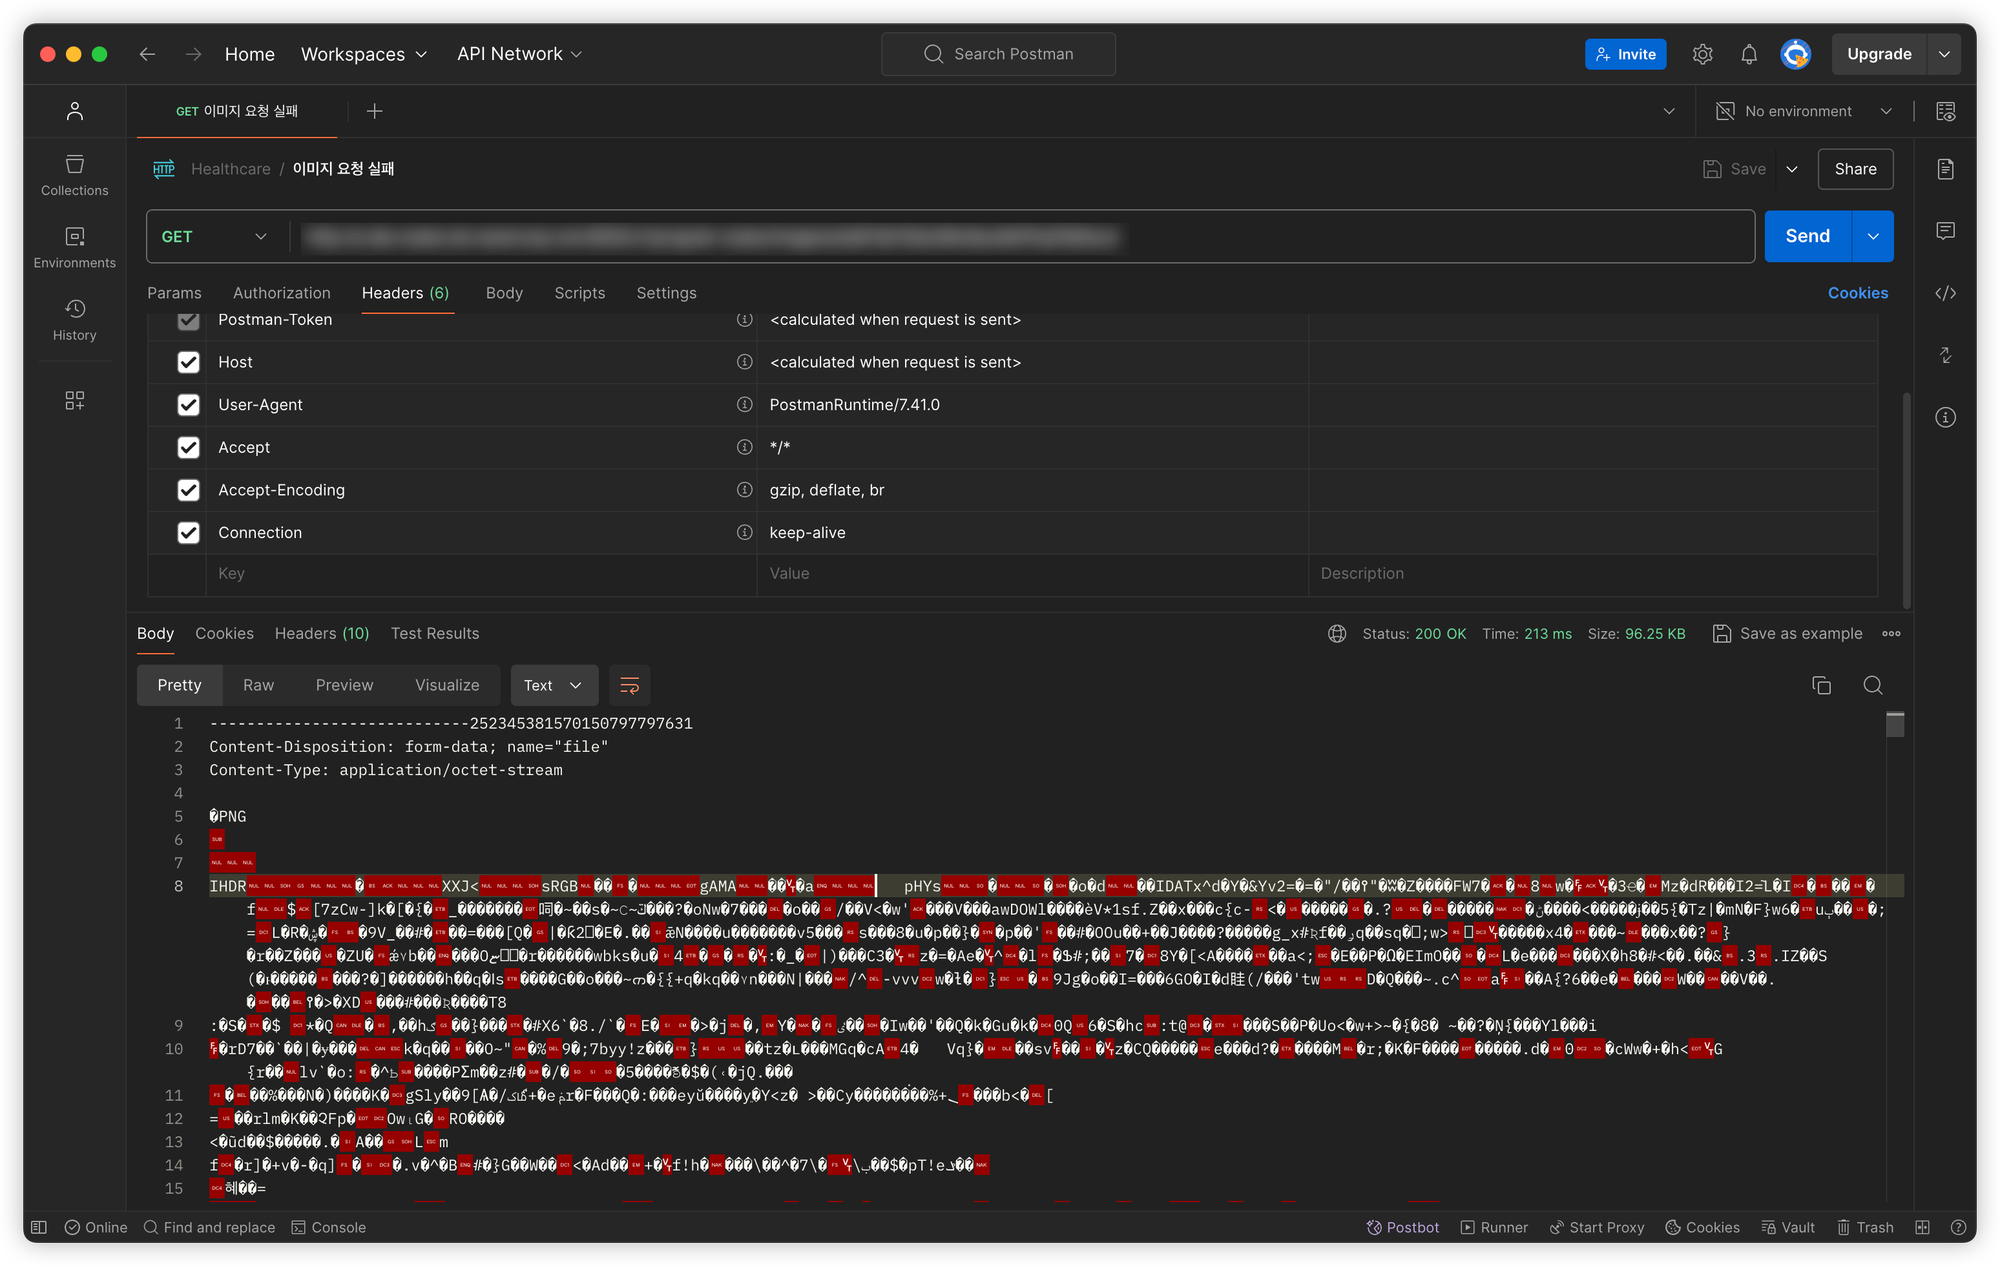Open Send options arrow
The image size is (2000, 1266).
pos(1873,236)
